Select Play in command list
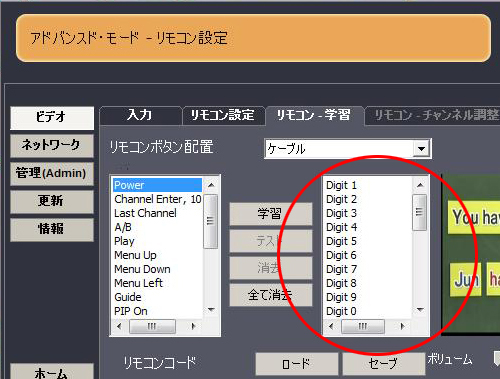 (158, 241)
